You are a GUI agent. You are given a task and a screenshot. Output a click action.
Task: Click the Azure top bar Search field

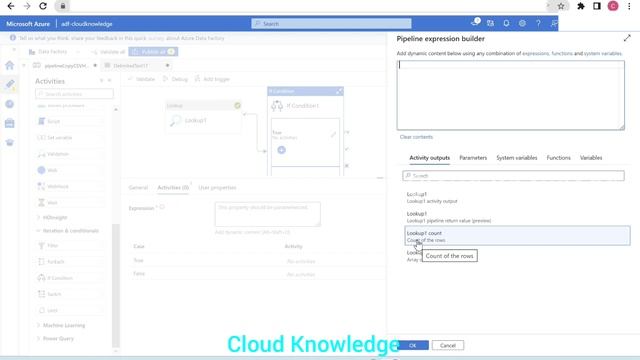tap(331, 24)
